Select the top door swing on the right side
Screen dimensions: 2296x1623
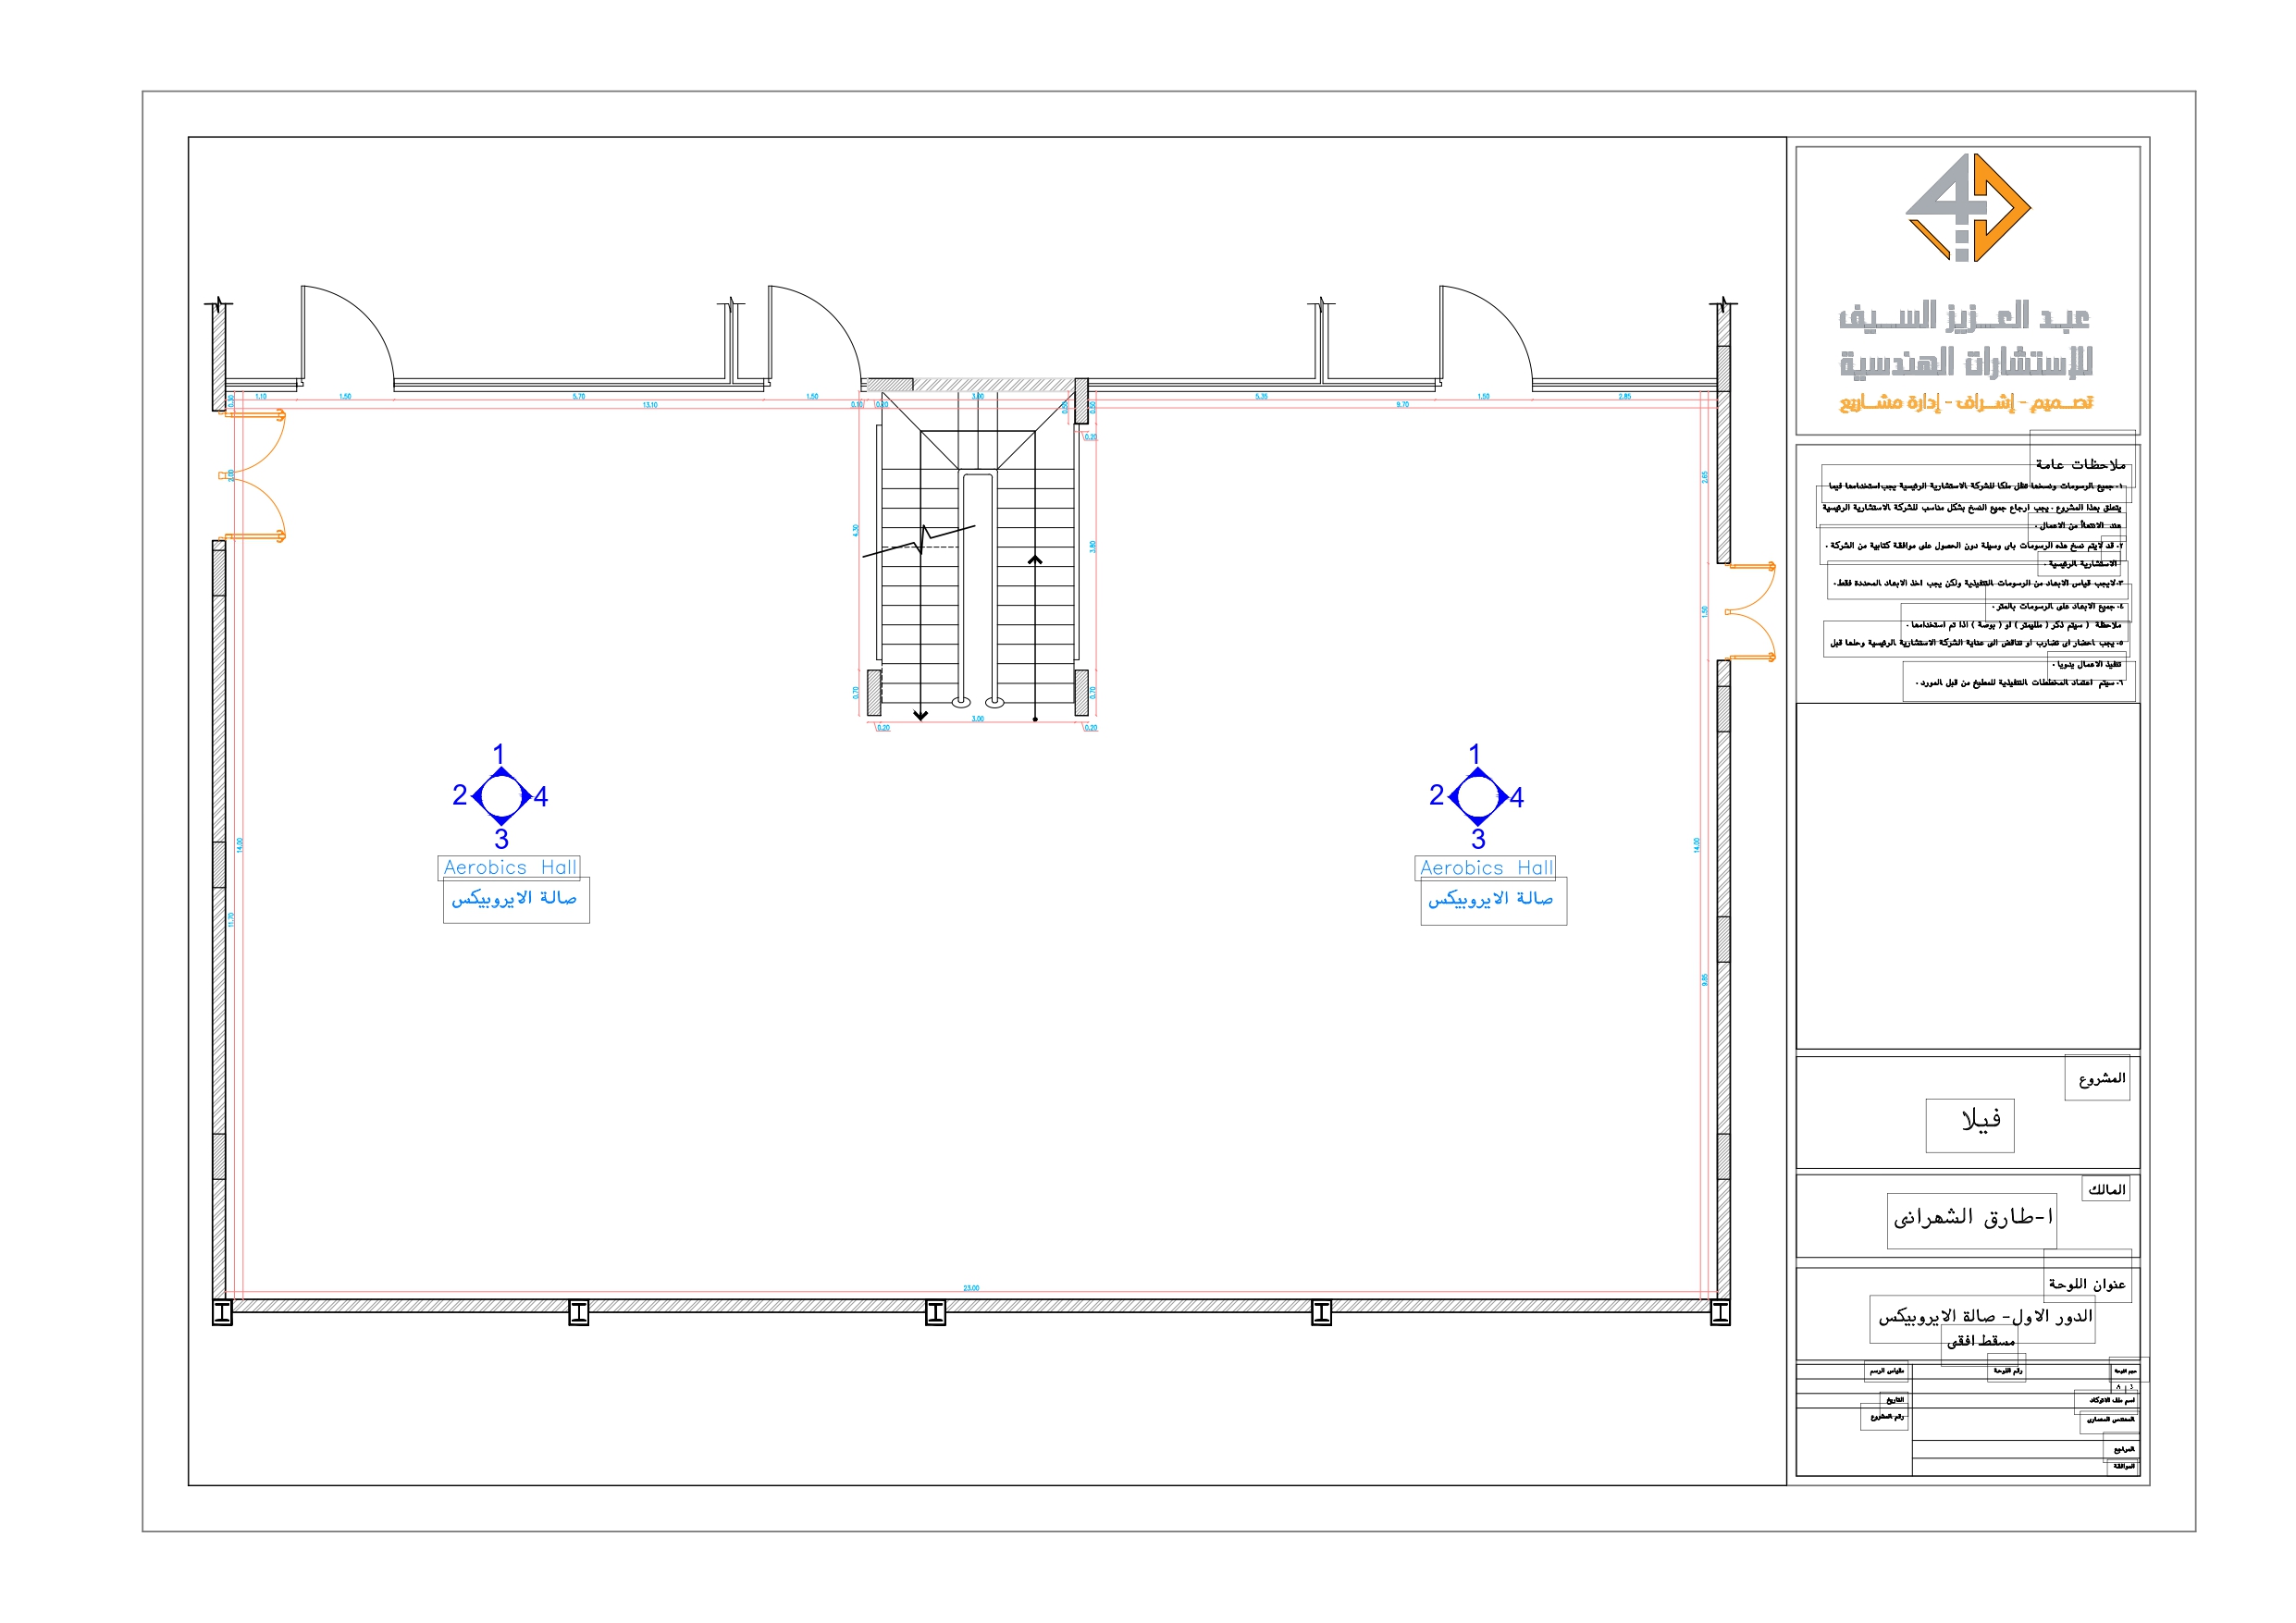click(x=1486, y=336)
